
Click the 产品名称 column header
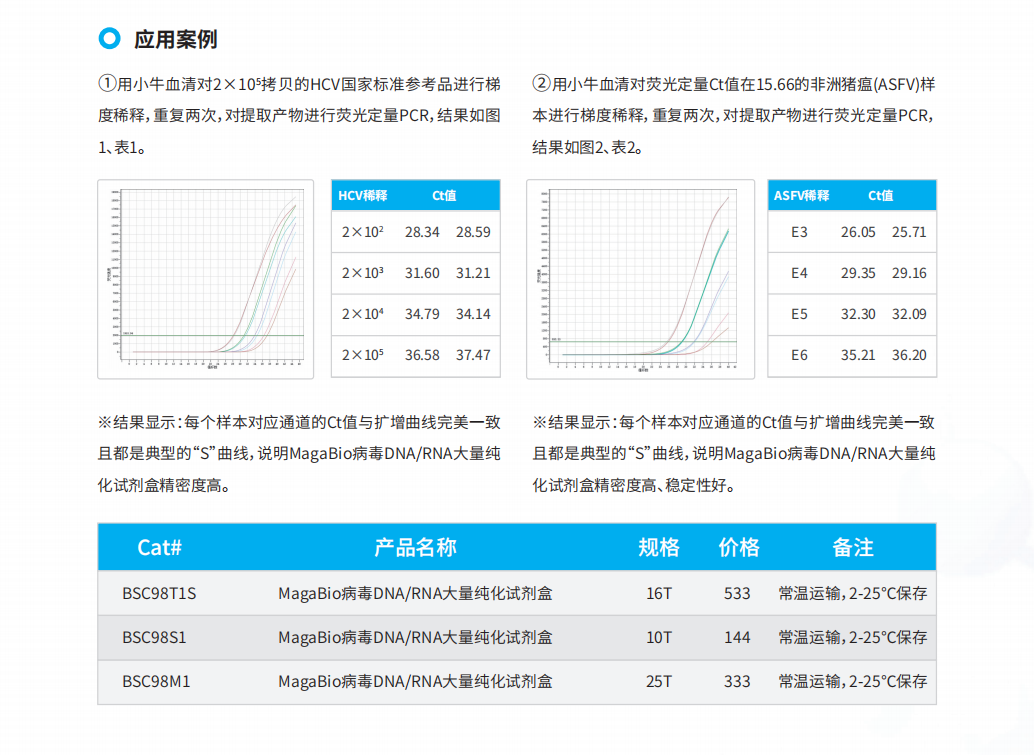415,548
